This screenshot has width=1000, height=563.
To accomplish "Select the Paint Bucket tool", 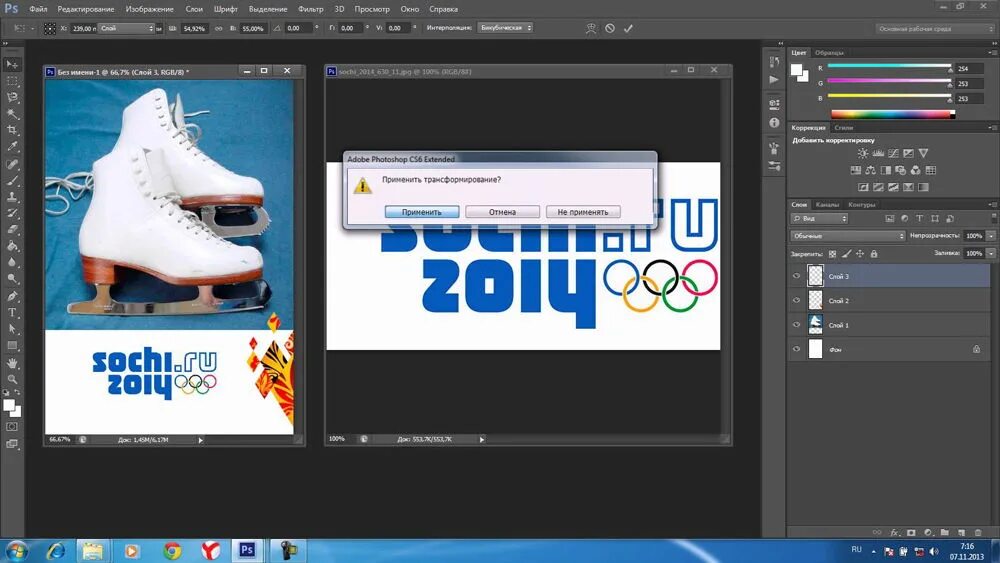I will coord(12,246).
